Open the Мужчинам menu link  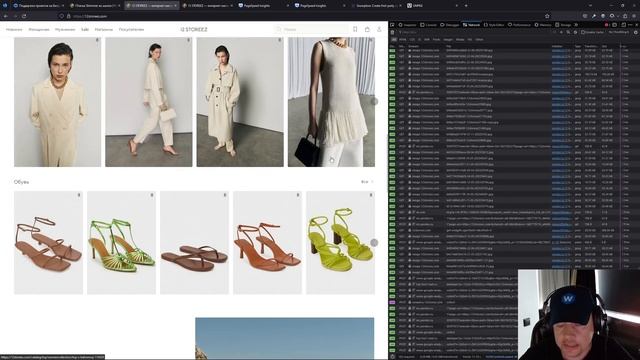click(x=65, y=29)
